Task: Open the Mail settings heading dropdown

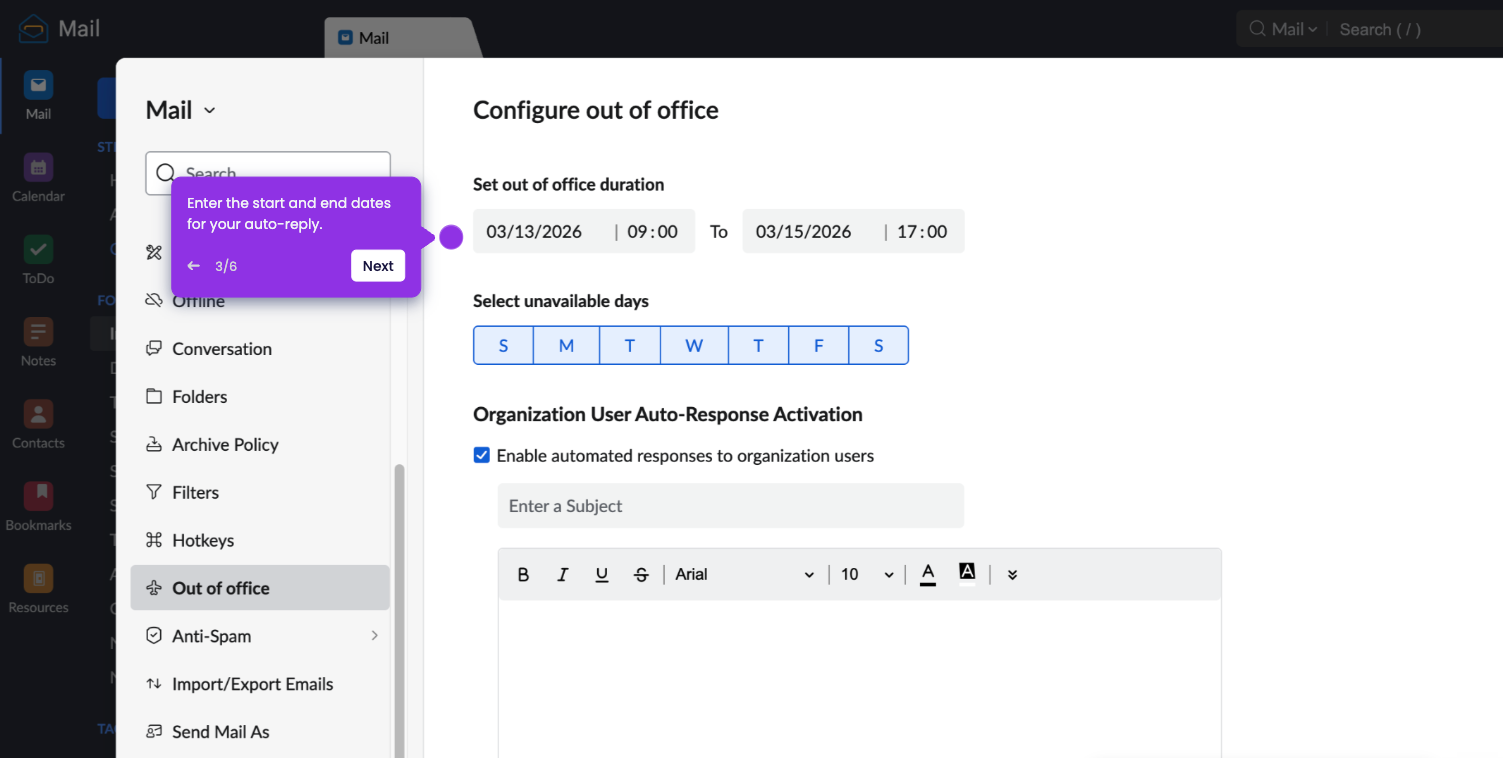Action: pyautogui.click(x=181, y=110)
